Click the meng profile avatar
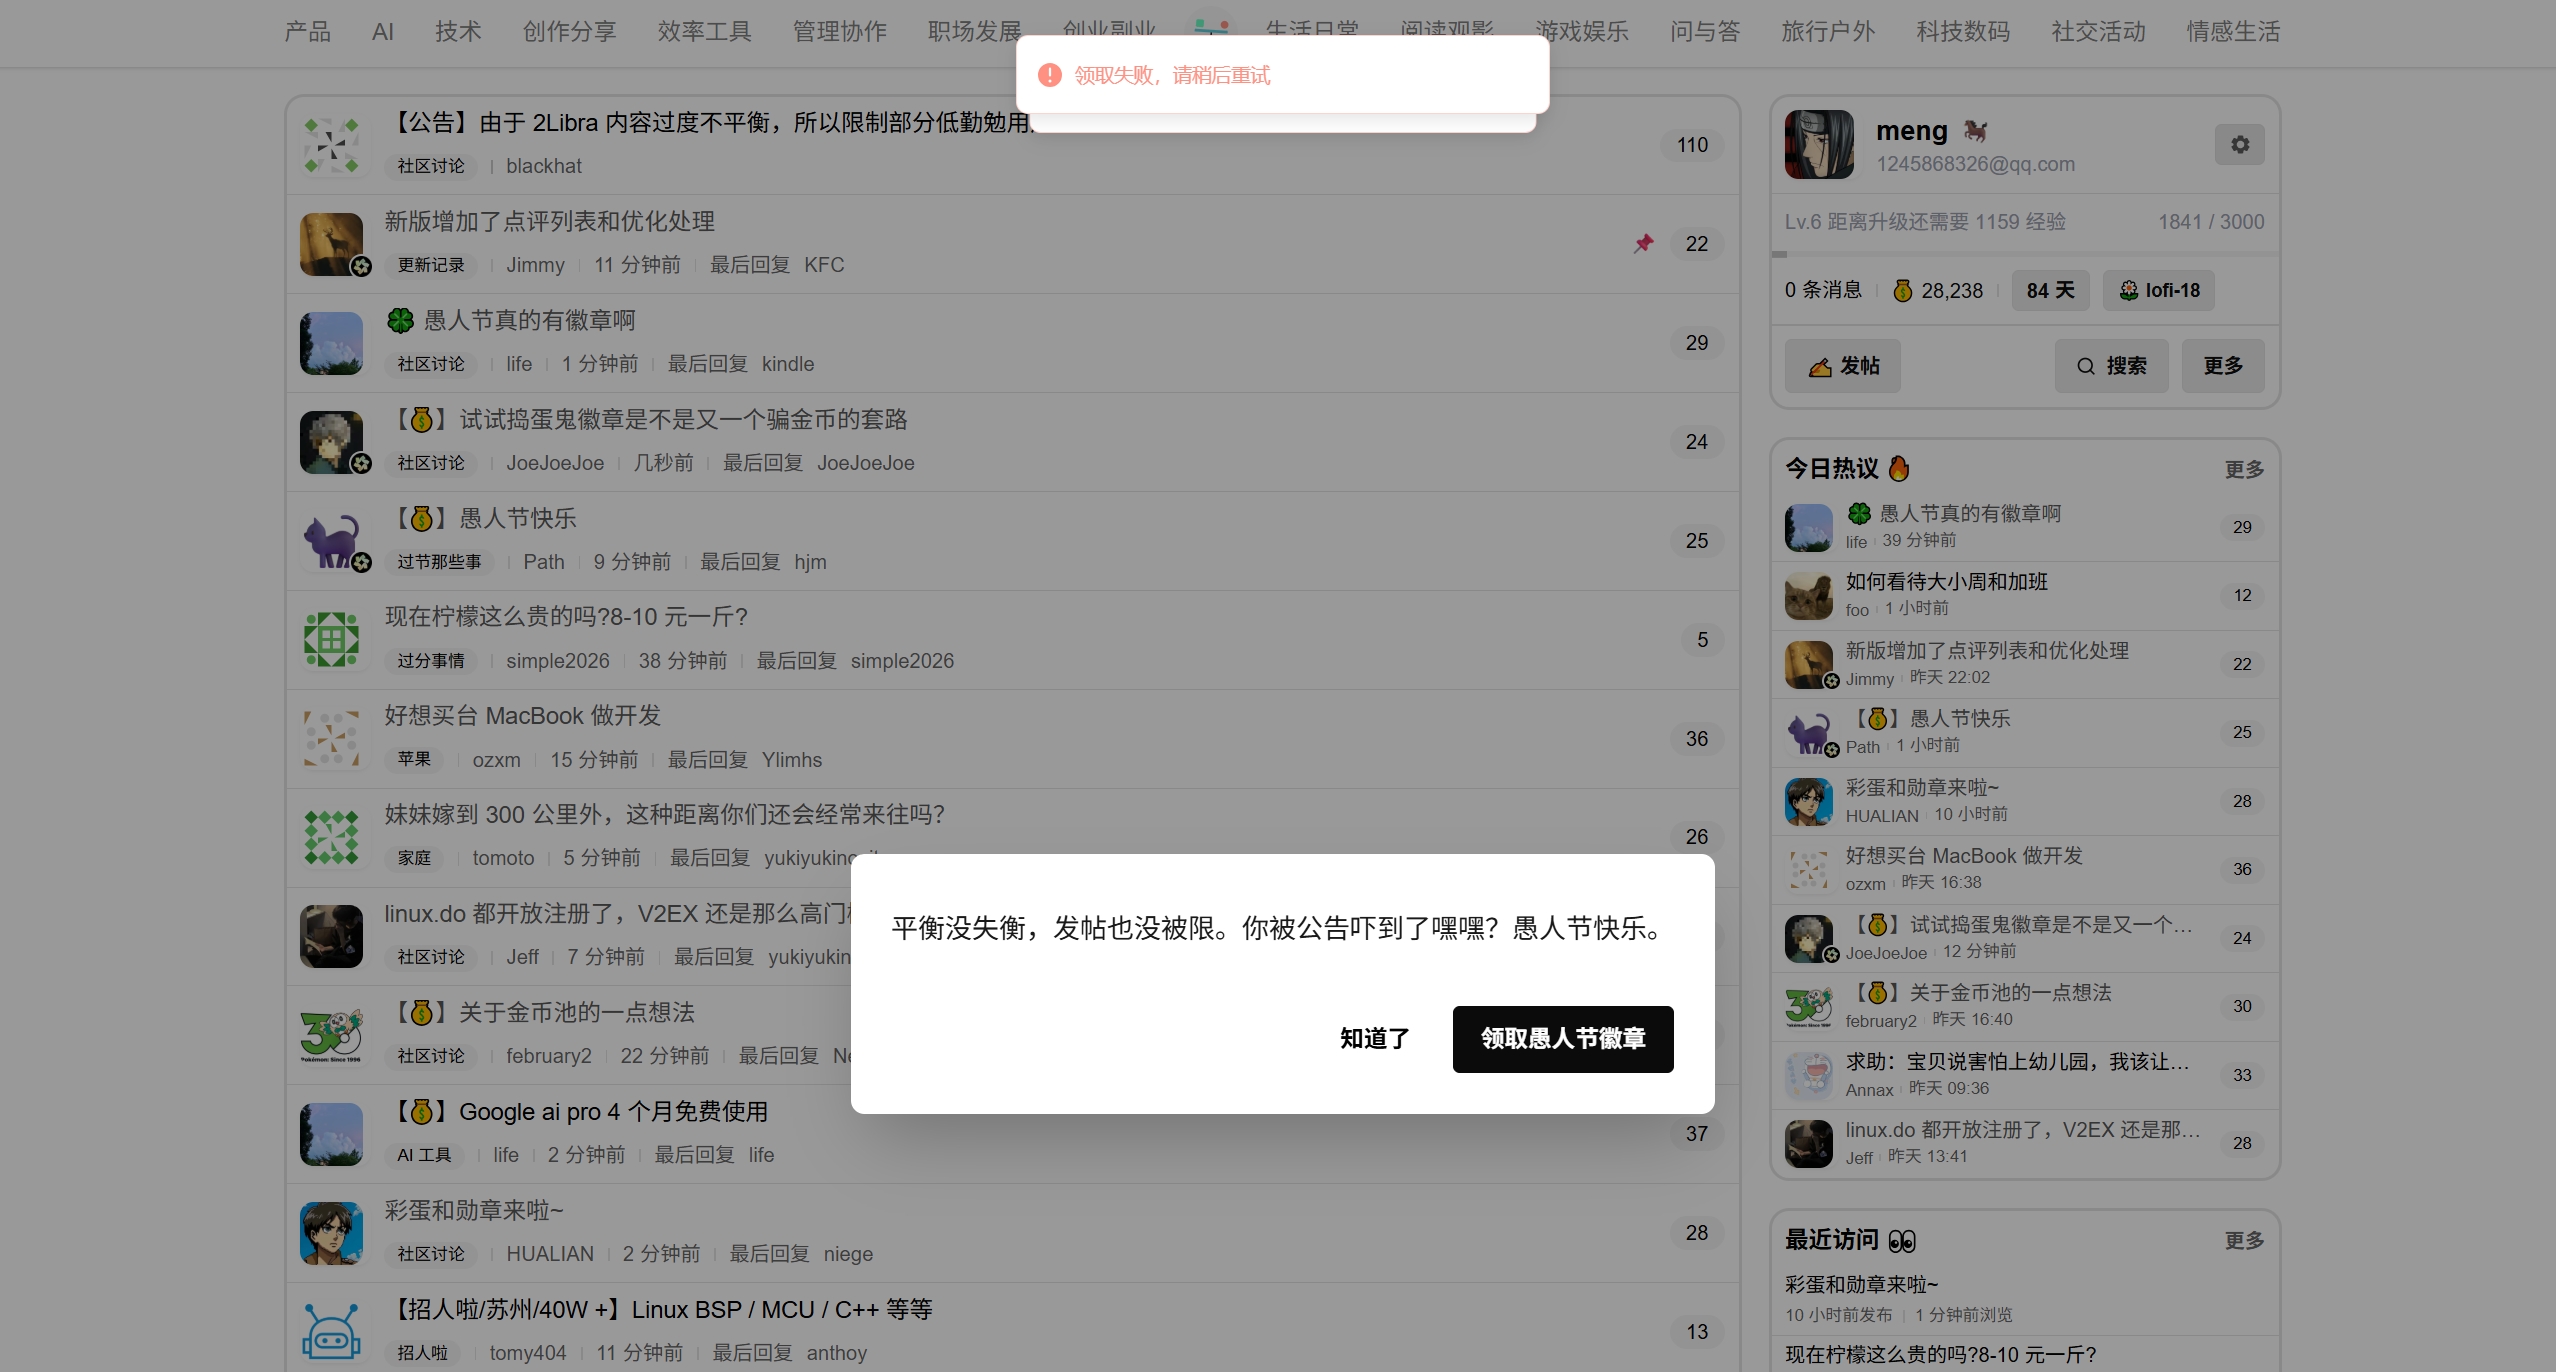Viewport: 2556px width, 1372px height. 1818,145
